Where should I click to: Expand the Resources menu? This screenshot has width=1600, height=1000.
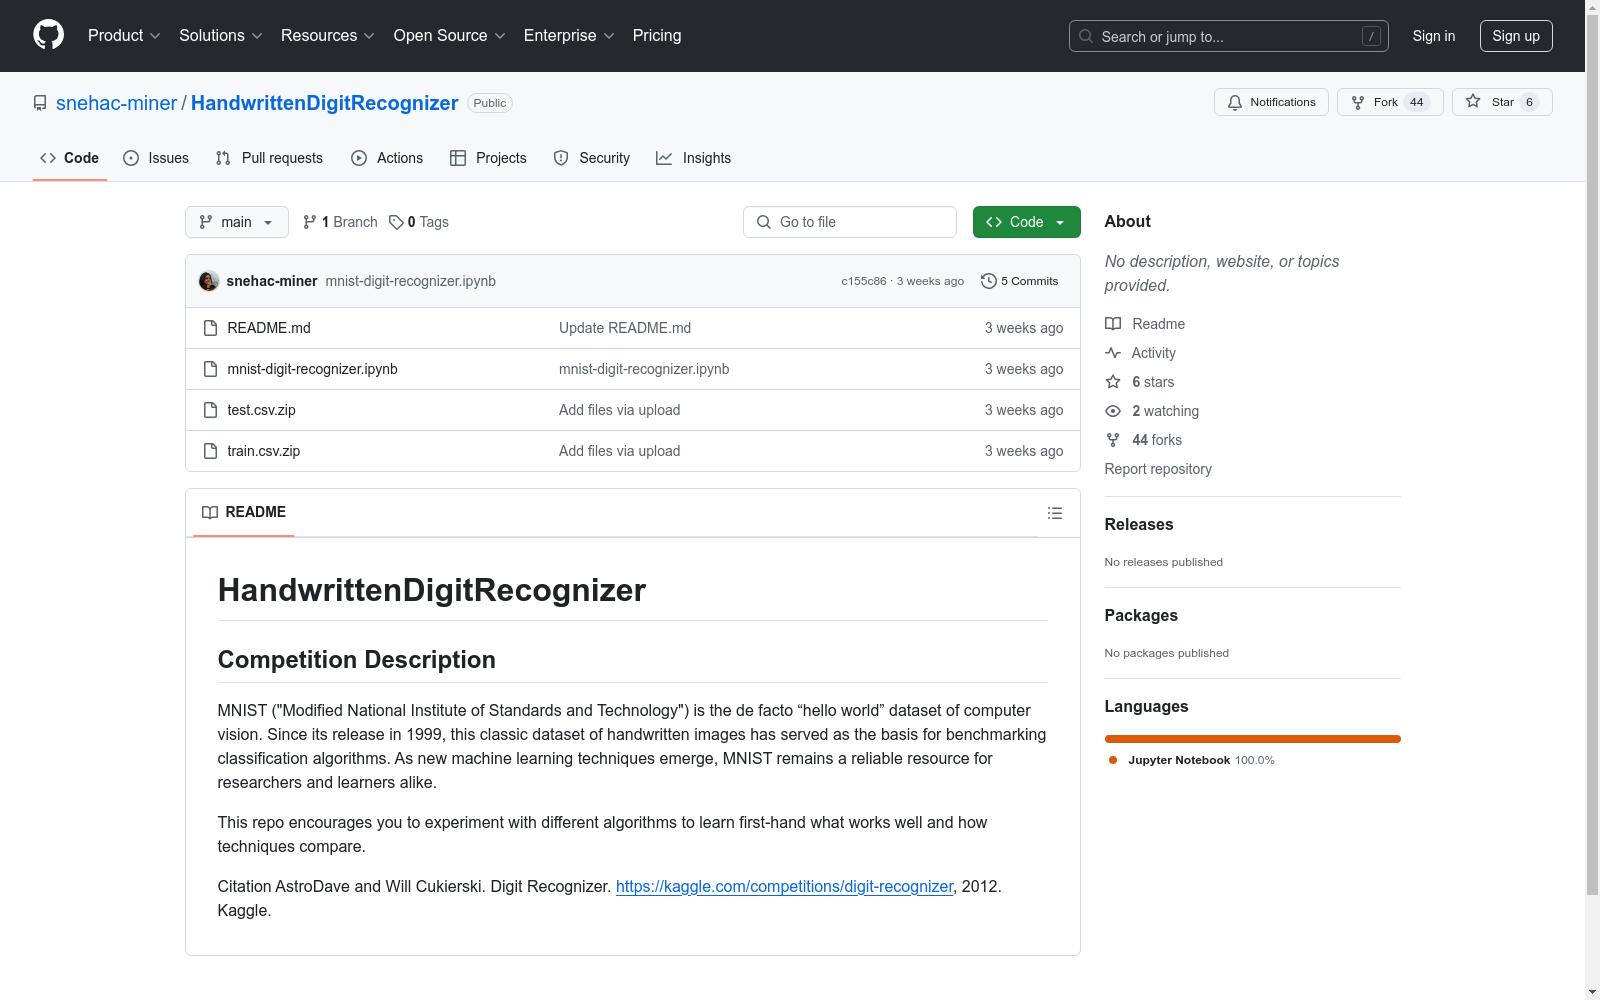click(x=328, y=36)
